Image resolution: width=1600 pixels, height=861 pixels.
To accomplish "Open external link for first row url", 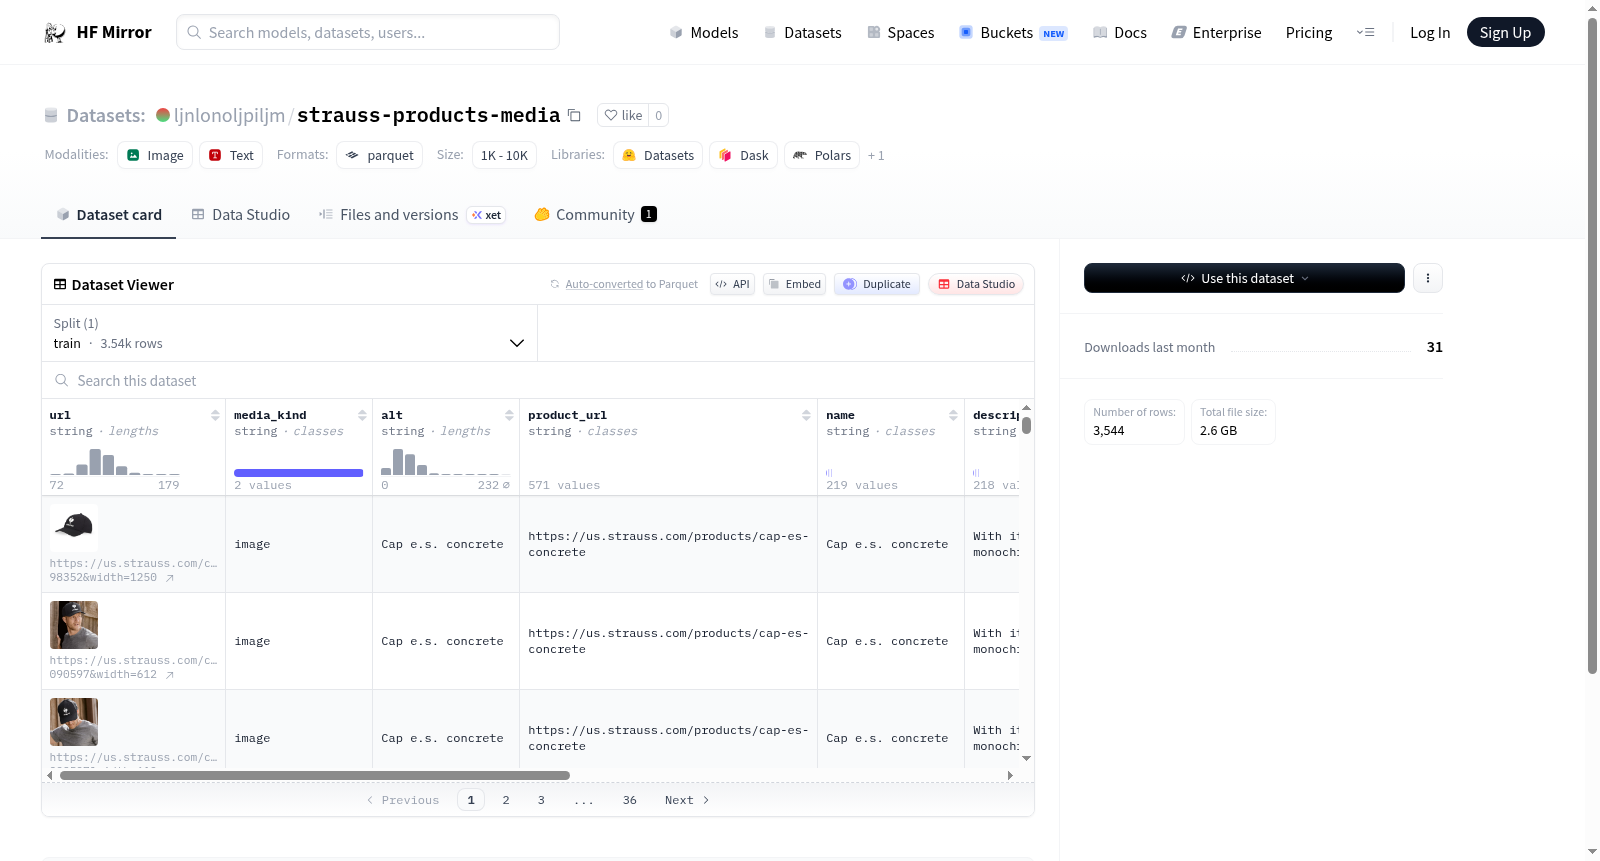I will [x=170, y=578].
